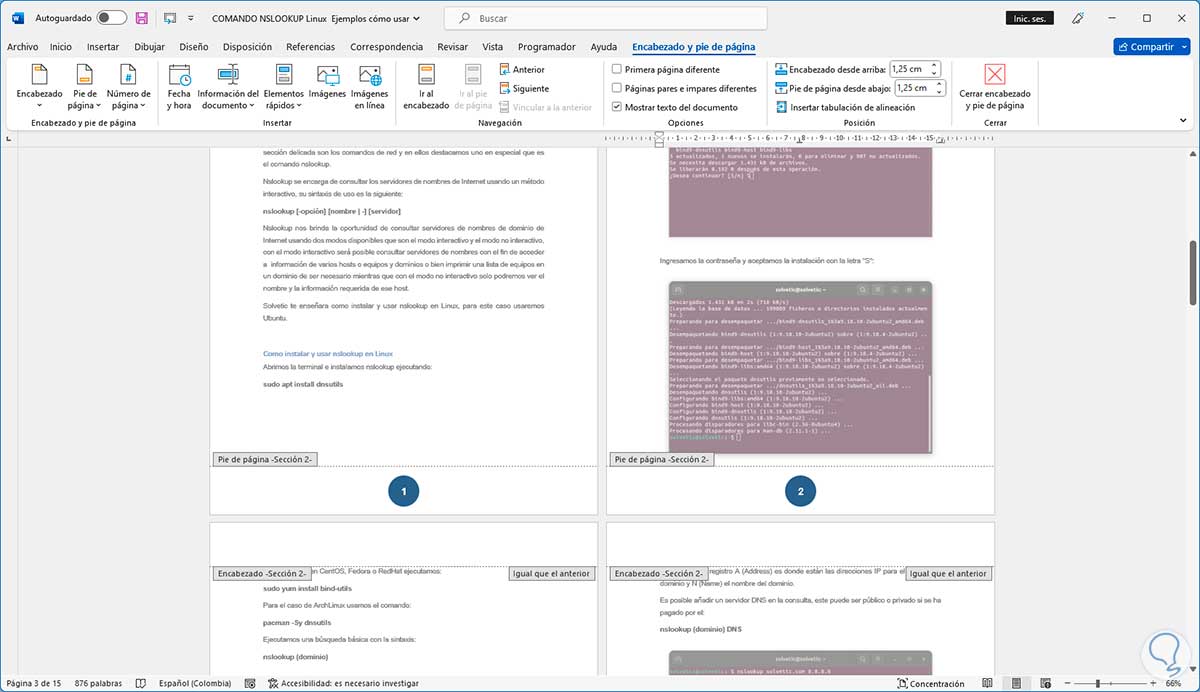Insert Imágenes en línea

click(x=369, y=86)
